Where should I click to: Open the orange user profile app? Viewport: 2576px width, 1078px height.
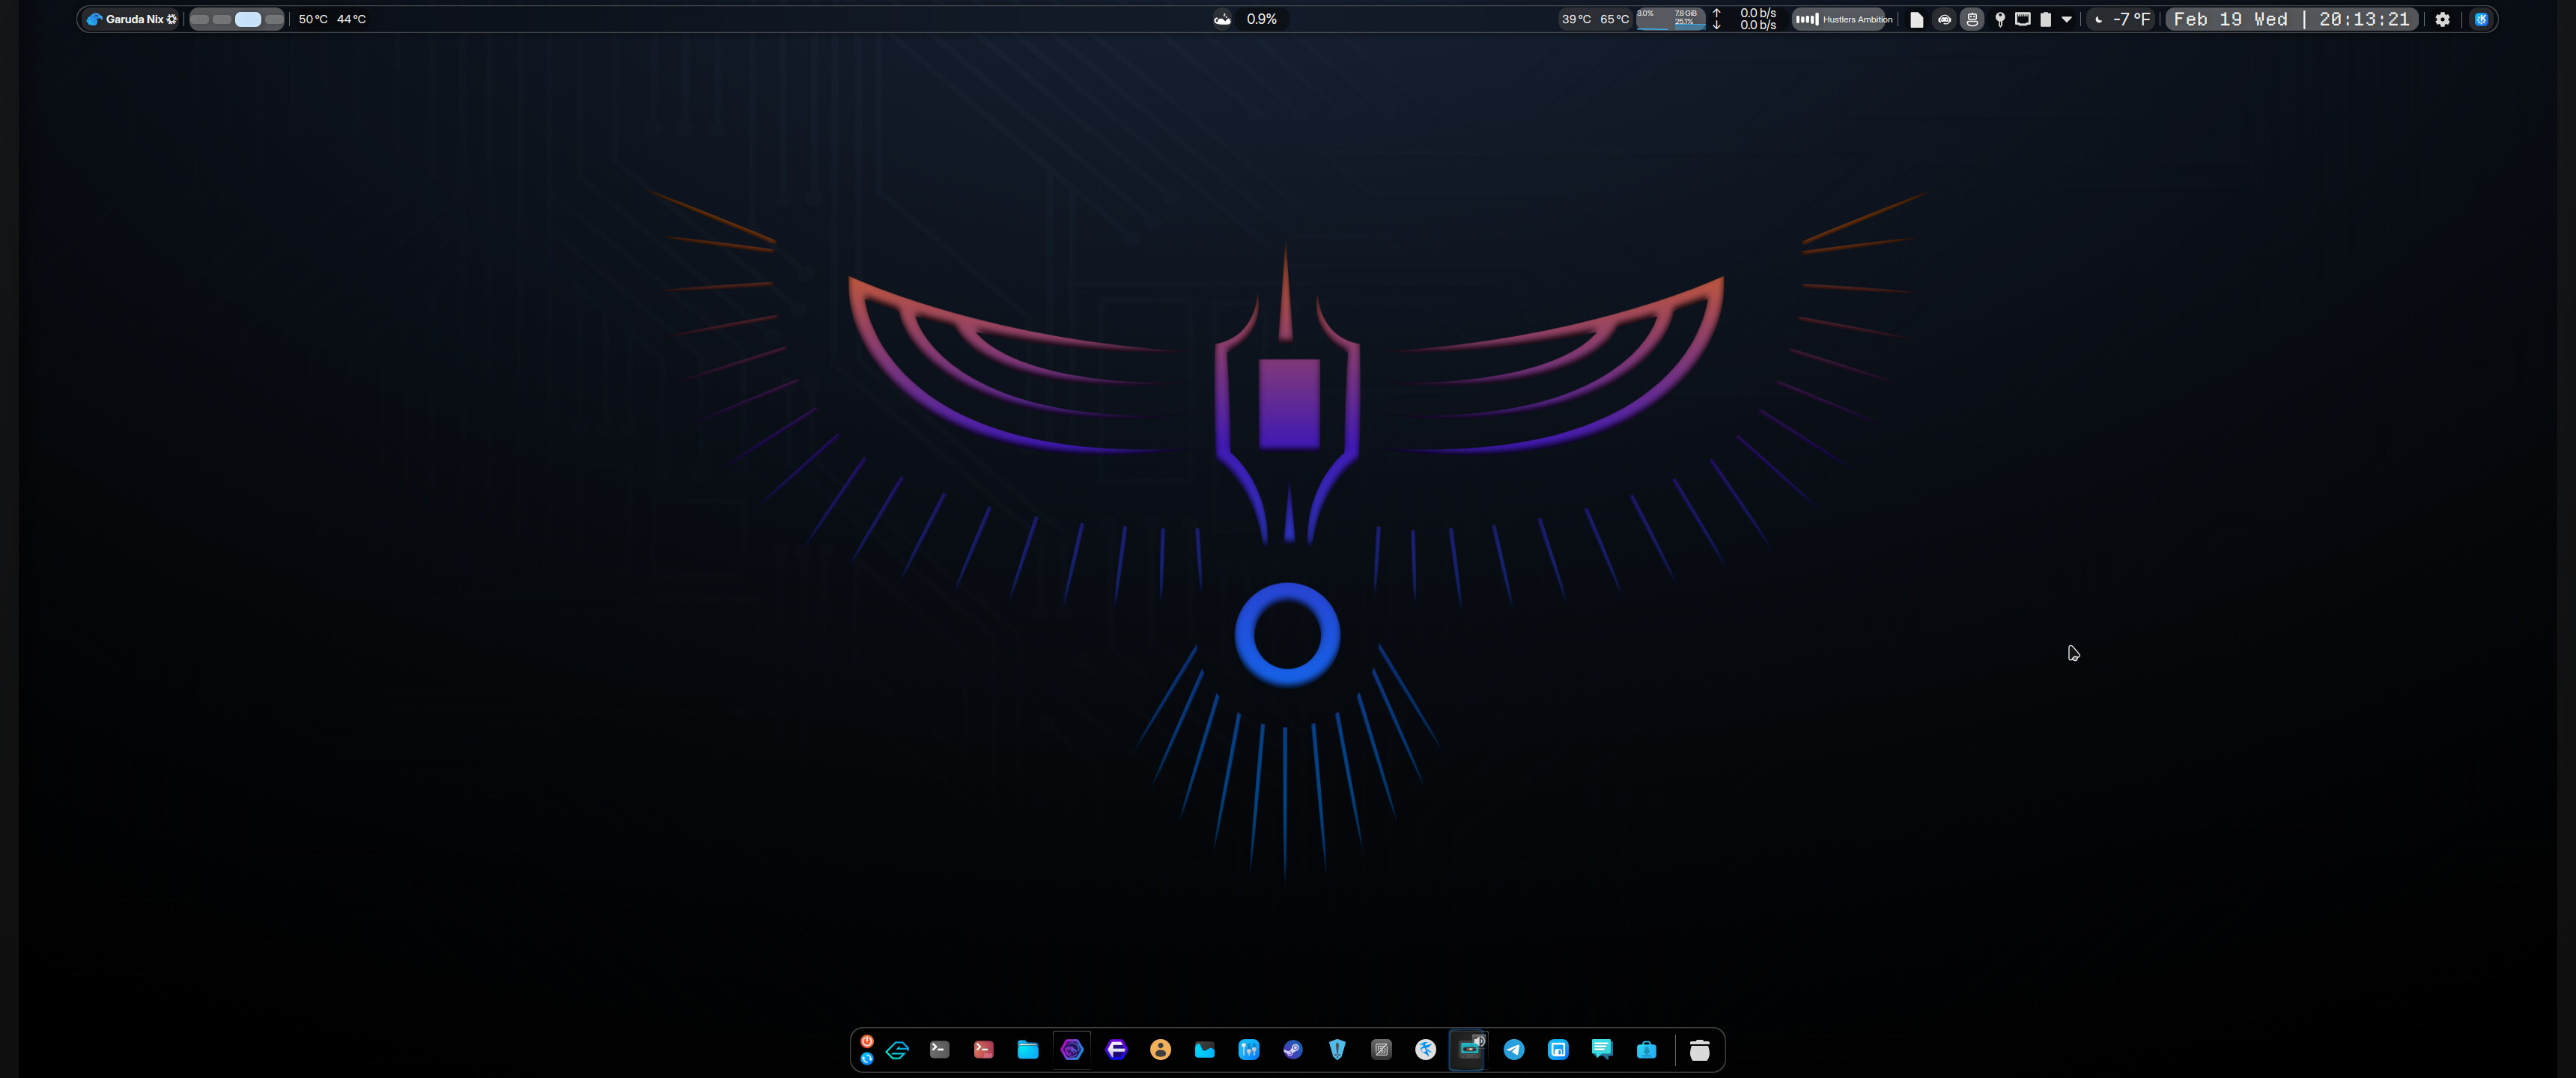[x=1160, y=1050]
